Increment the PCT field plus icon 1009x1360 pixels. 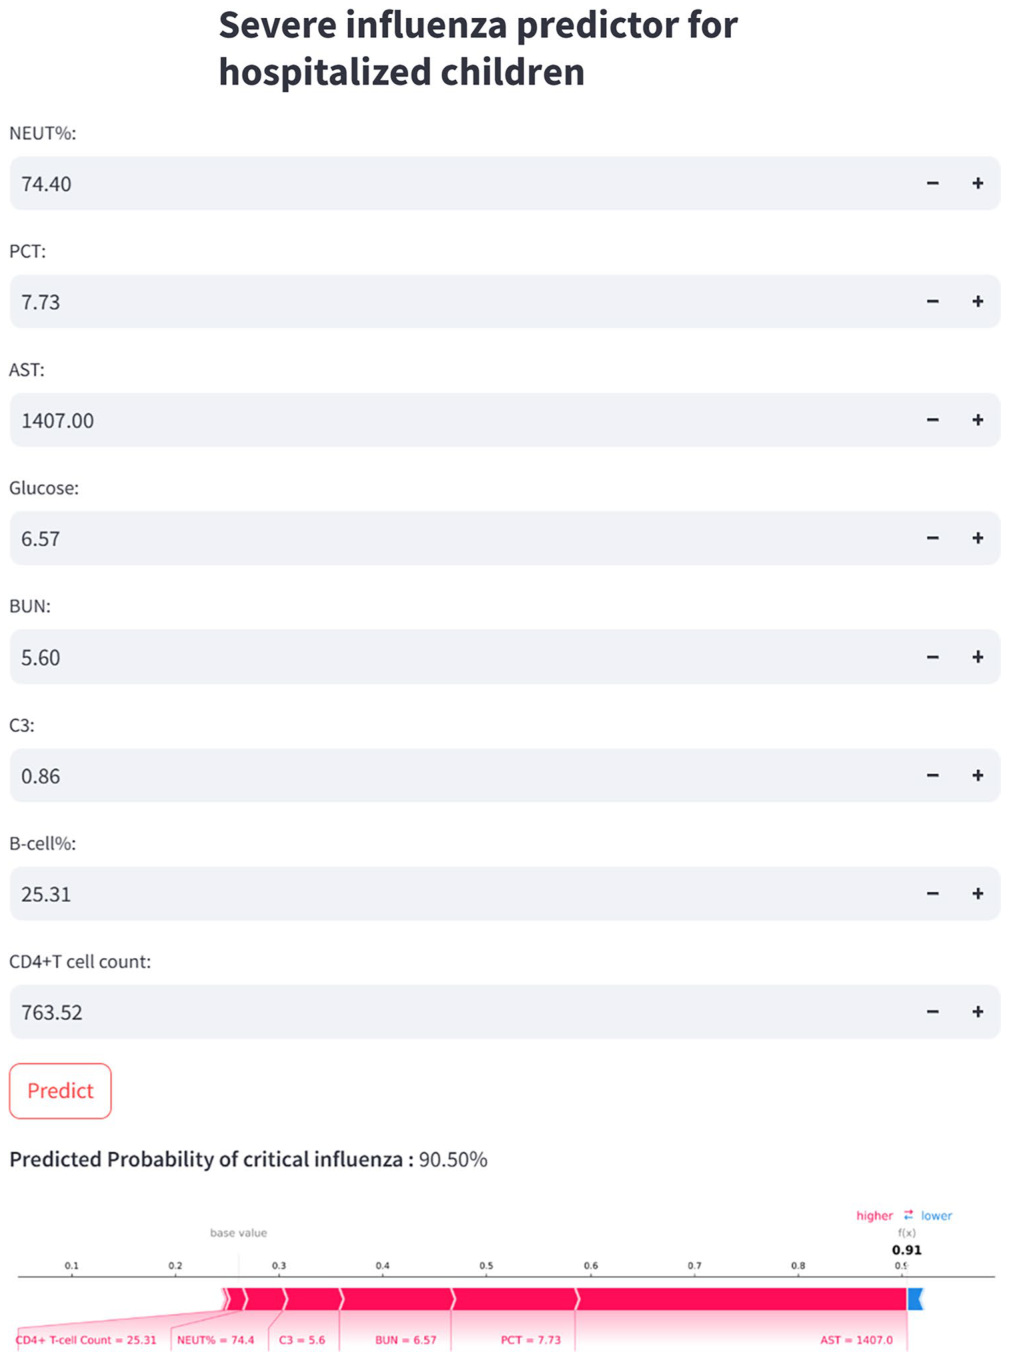[977, 301]
